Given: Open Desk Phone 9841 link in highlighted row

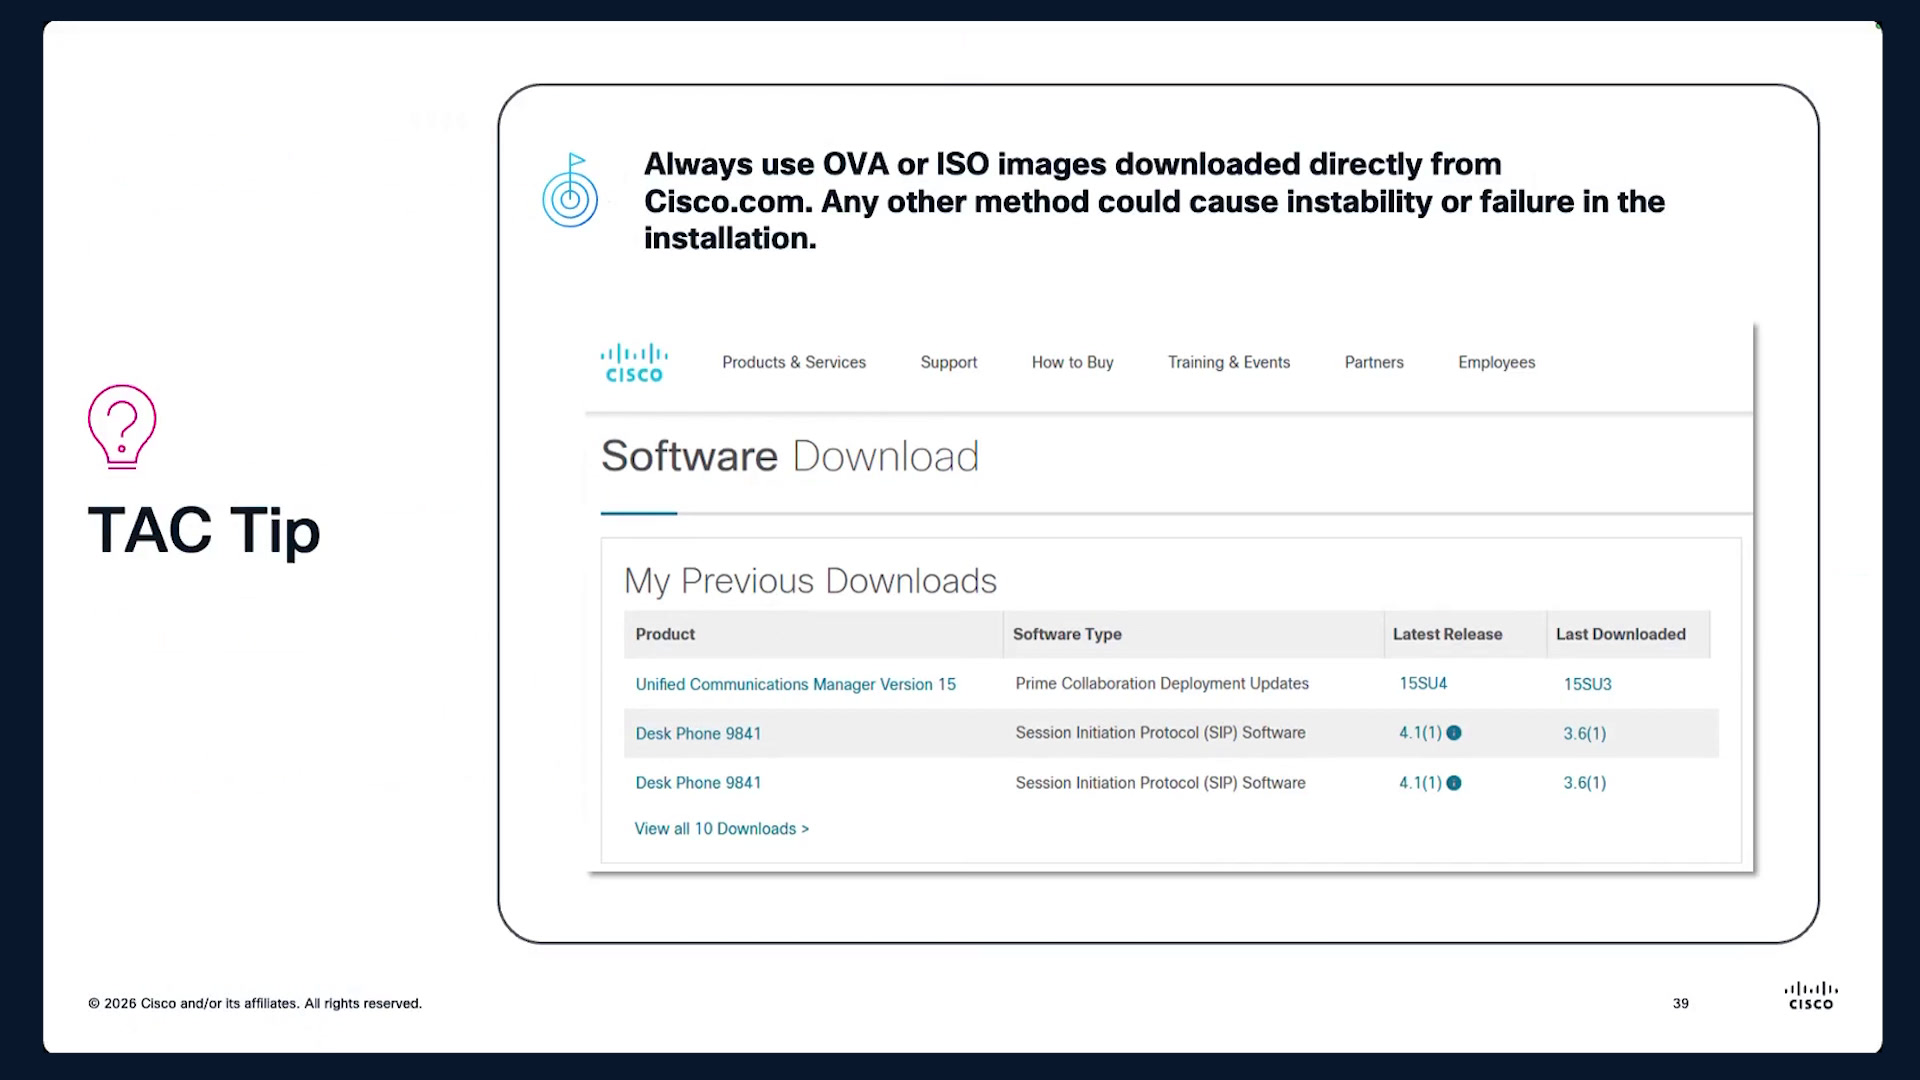Looking at the screenshot, I should 698,733.
